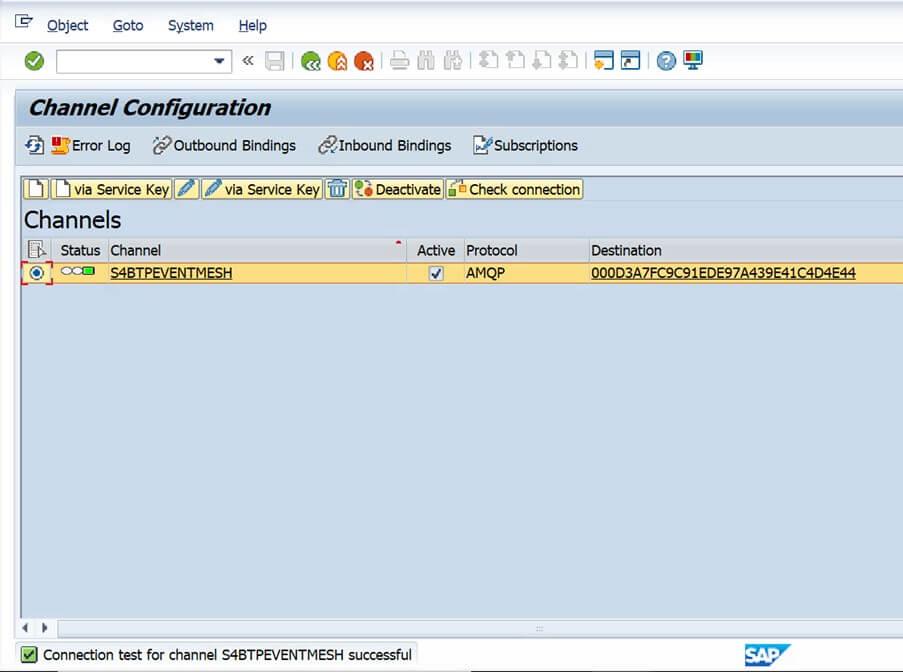Click the green success icon in status bar

coord(29,655)
